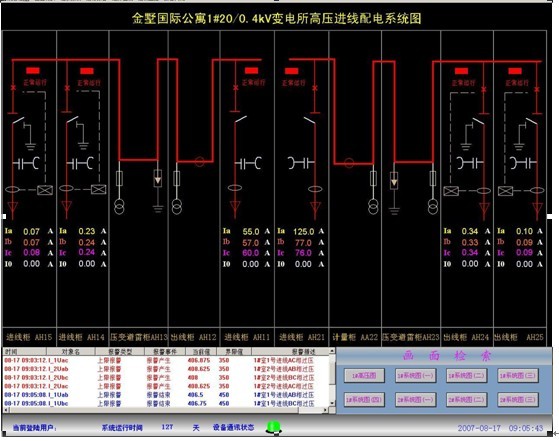Click the alarm list horizontal scroll-right arrow
559x441 pixels.
(325, 410)
